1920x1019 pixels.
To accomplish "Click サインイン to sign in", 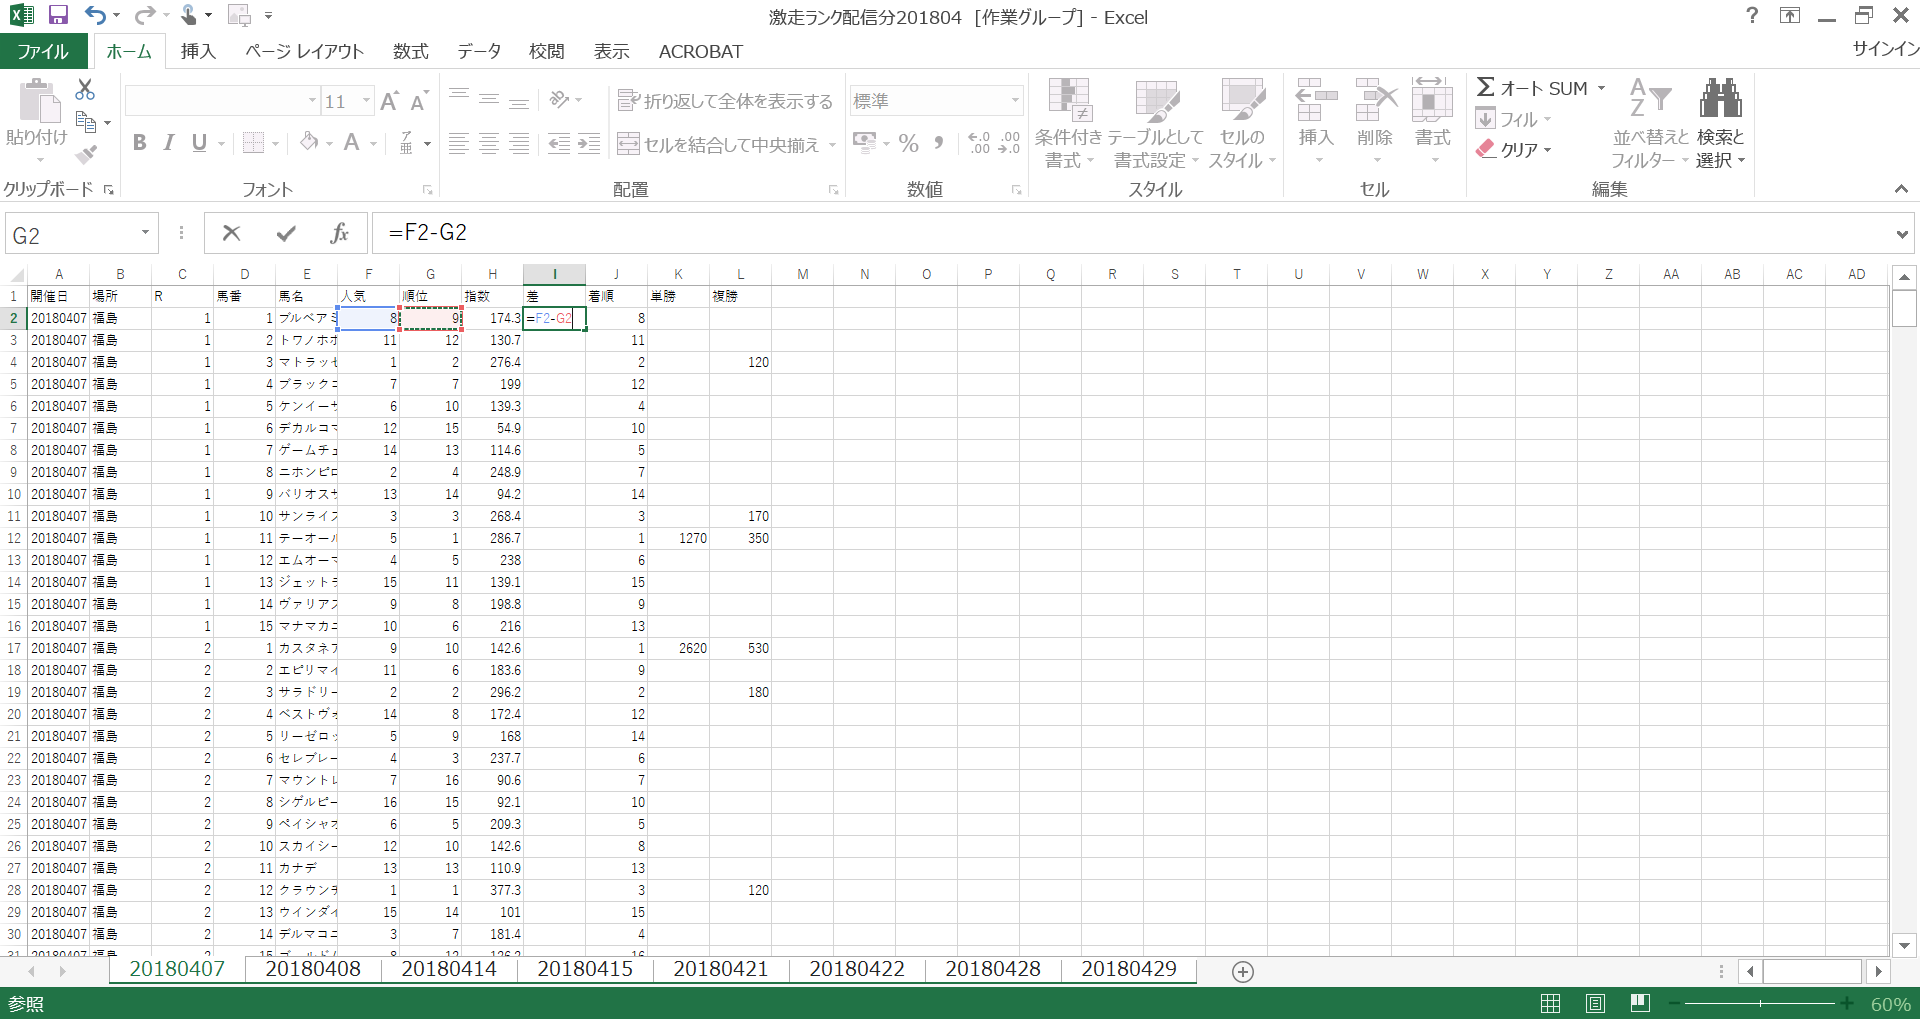I will tap(1885, 49).
